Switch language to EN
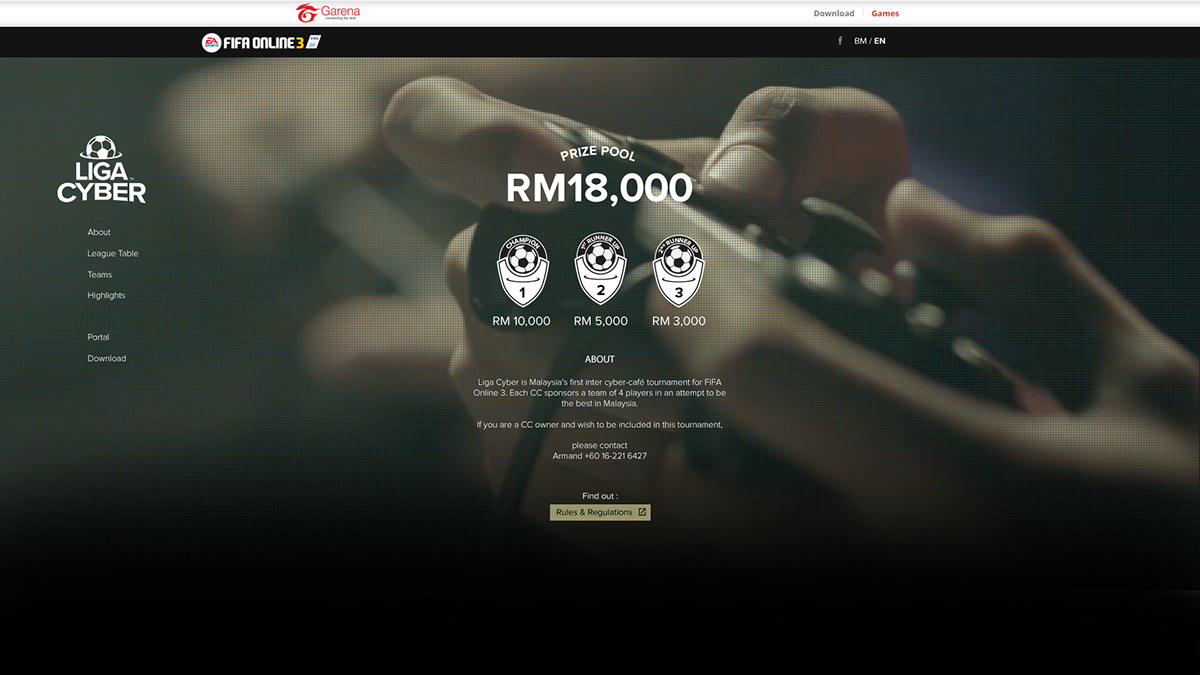Image resolution: width=1200 pixels, height=675 pixels. pyautogui.click(x=880, y=41)
